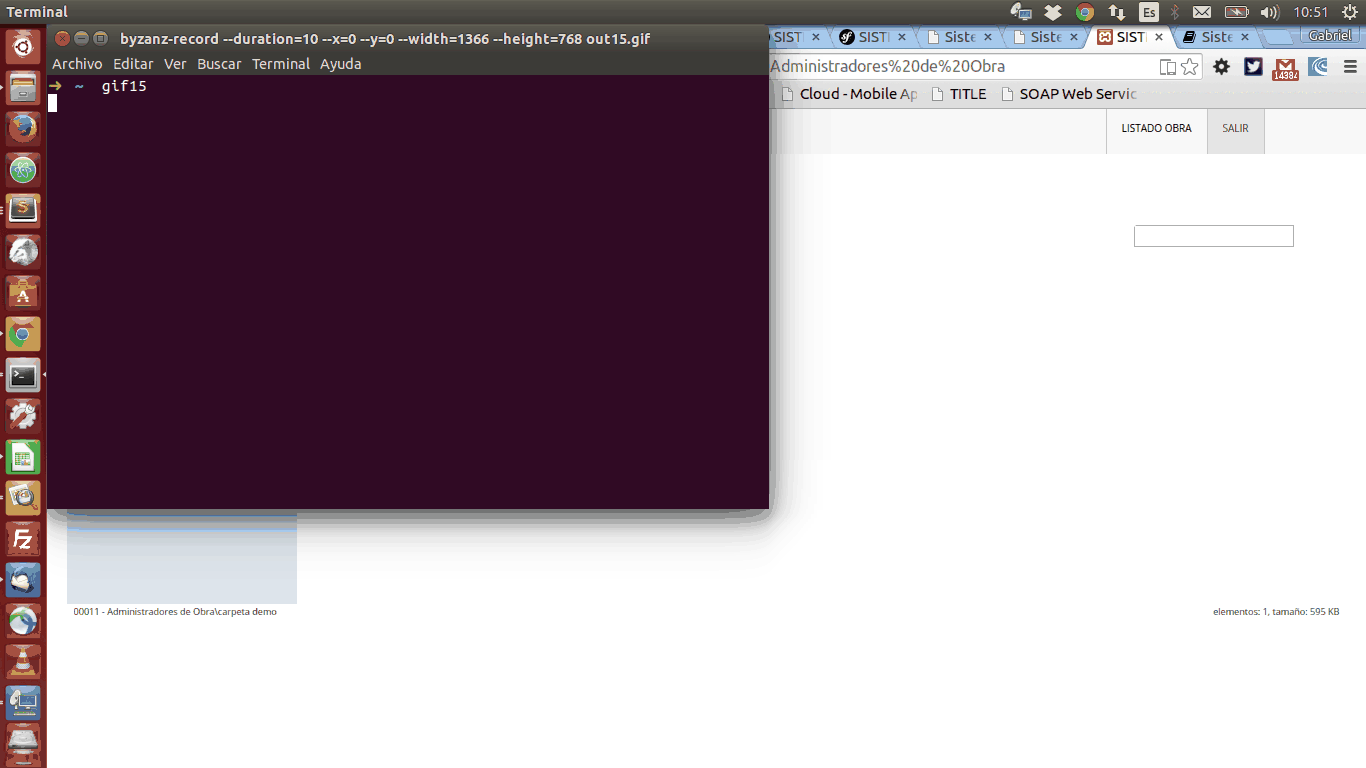Launch FileZilla from the launcher
1366x768 pixels.
23,540
